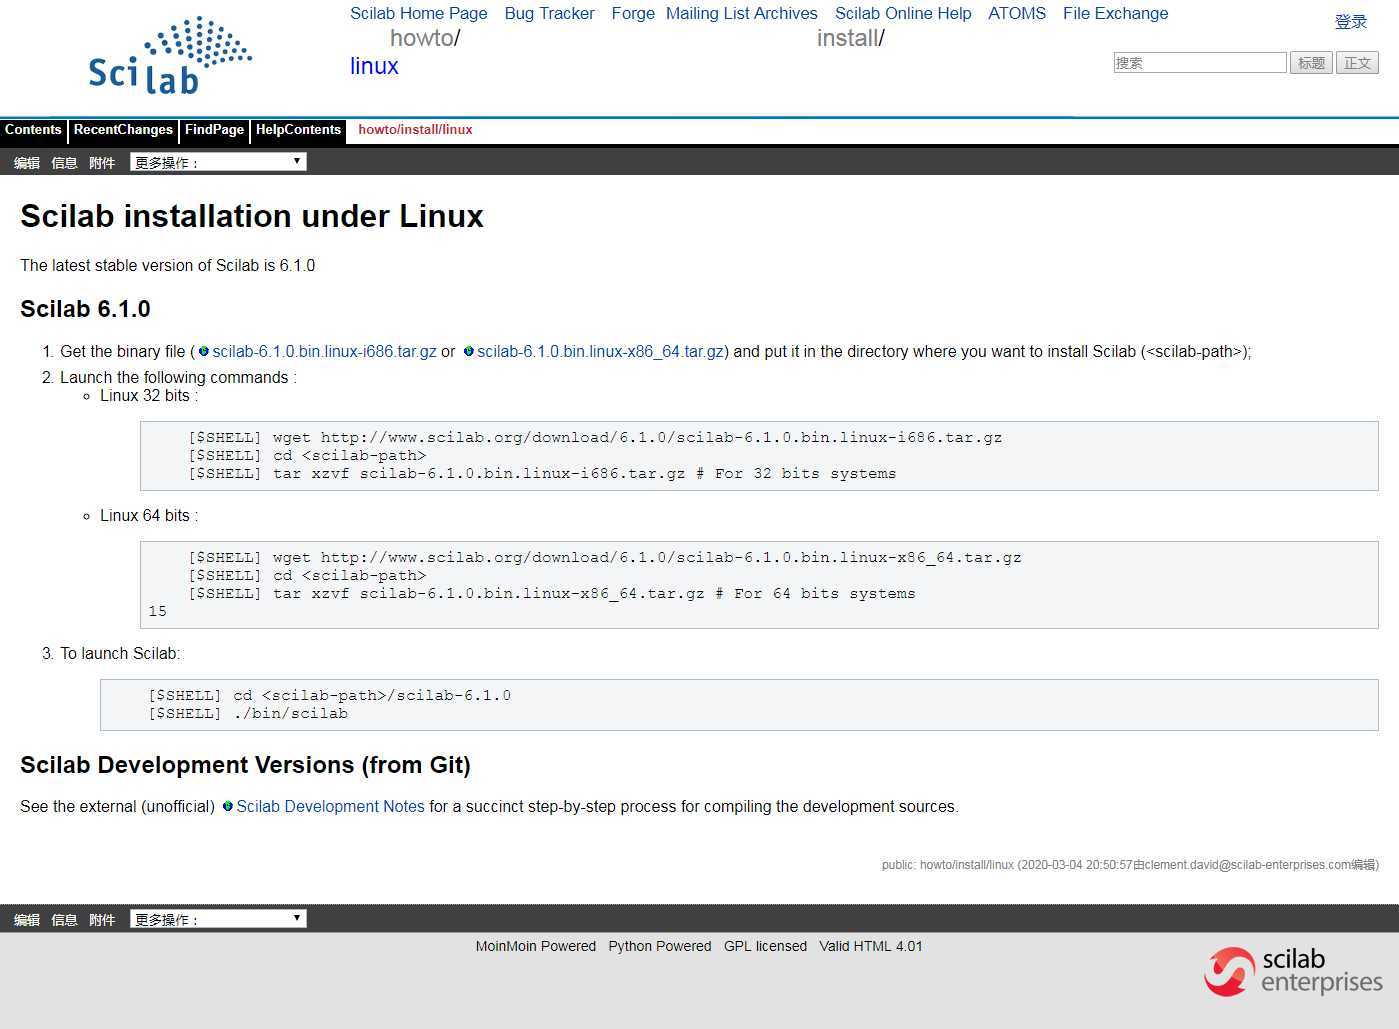Image resolution: width=1399 pixels, height=1029 pixels.
Task: Click the Scilab Enterprises logo in the footer
Action: 1293,972
